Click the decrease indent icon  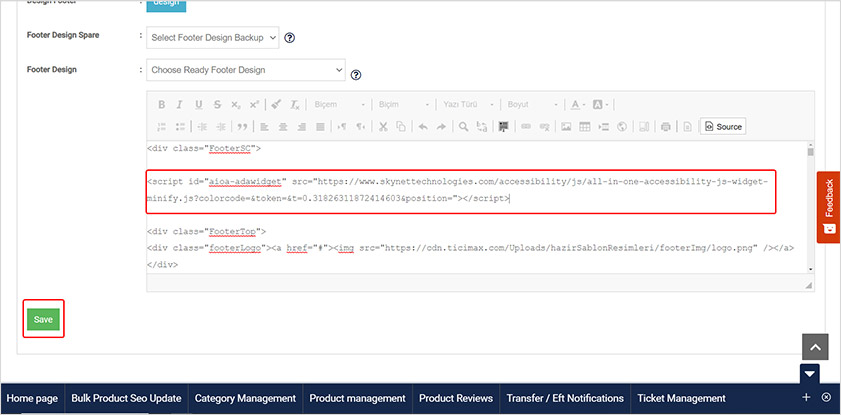tap(202, 127)
